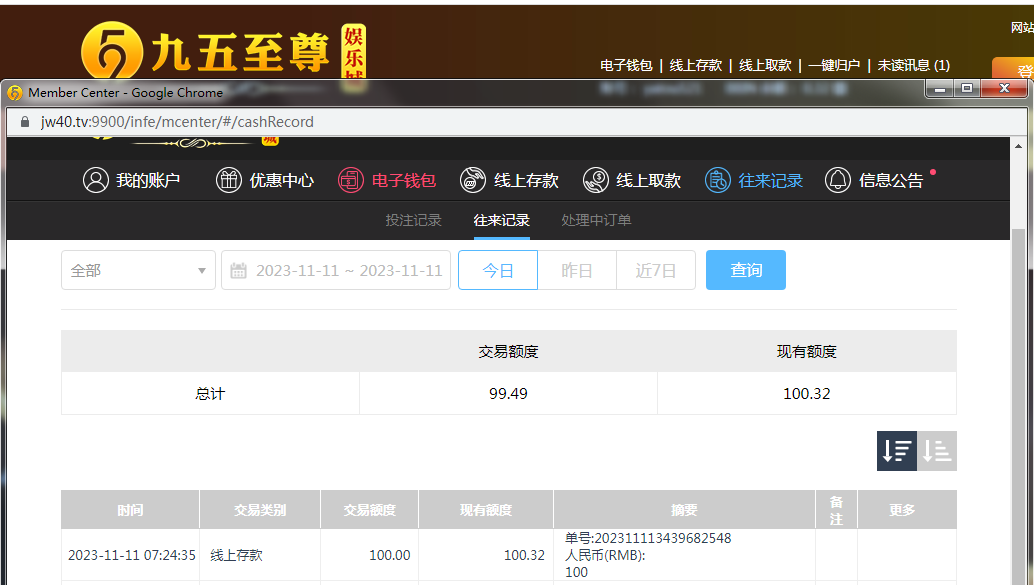Open 我的账户 user account icon
The image size is (1034, 585).
click(96, 180)
